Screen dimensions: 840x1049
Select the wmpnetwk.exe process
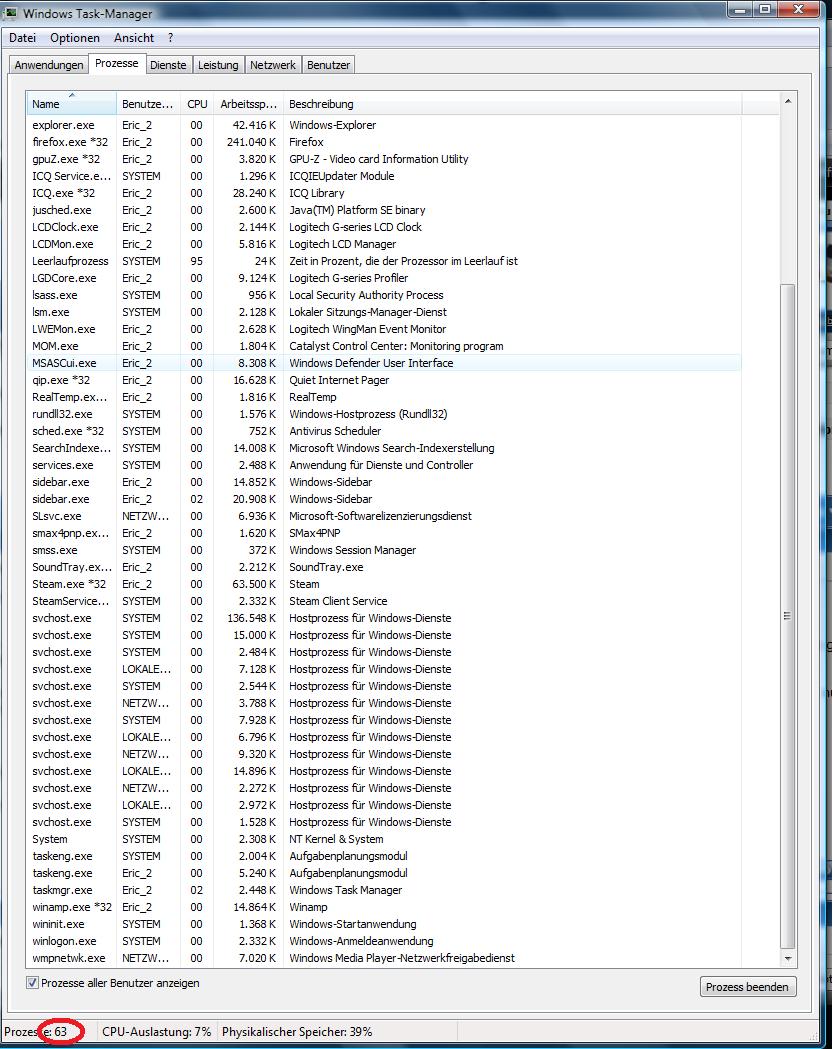point(384,958)
